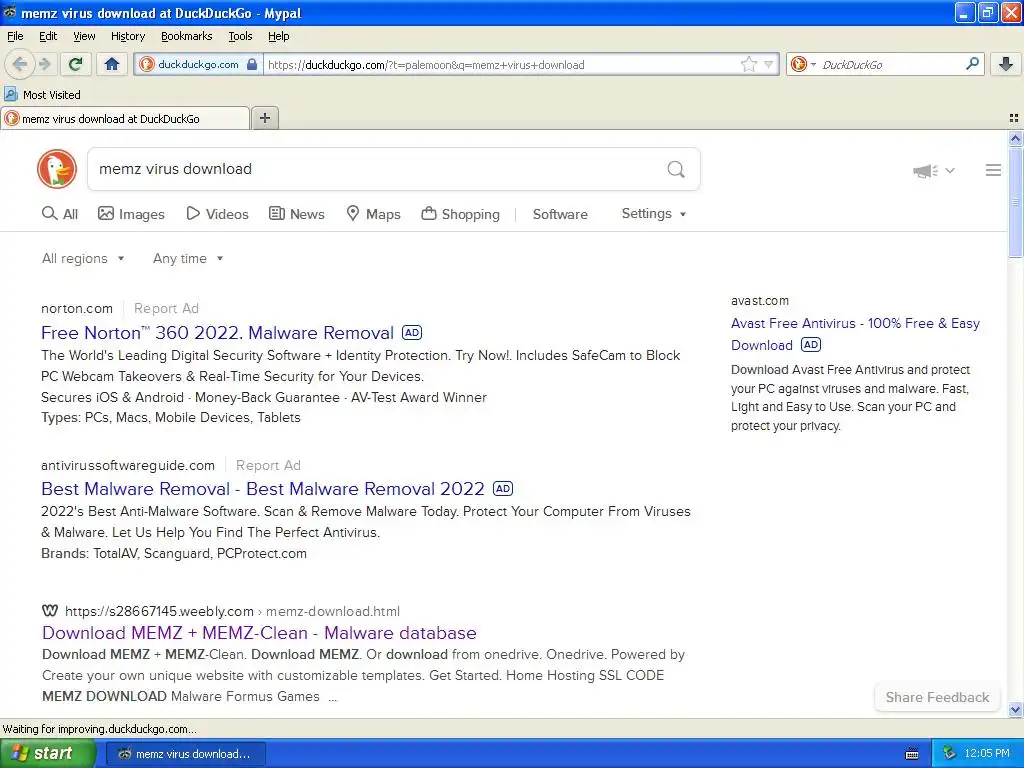The height and width of the screenshot is (768, 1024).
Task: Click the s28667145.weebly.com result URL
Action: click(232, 611)
